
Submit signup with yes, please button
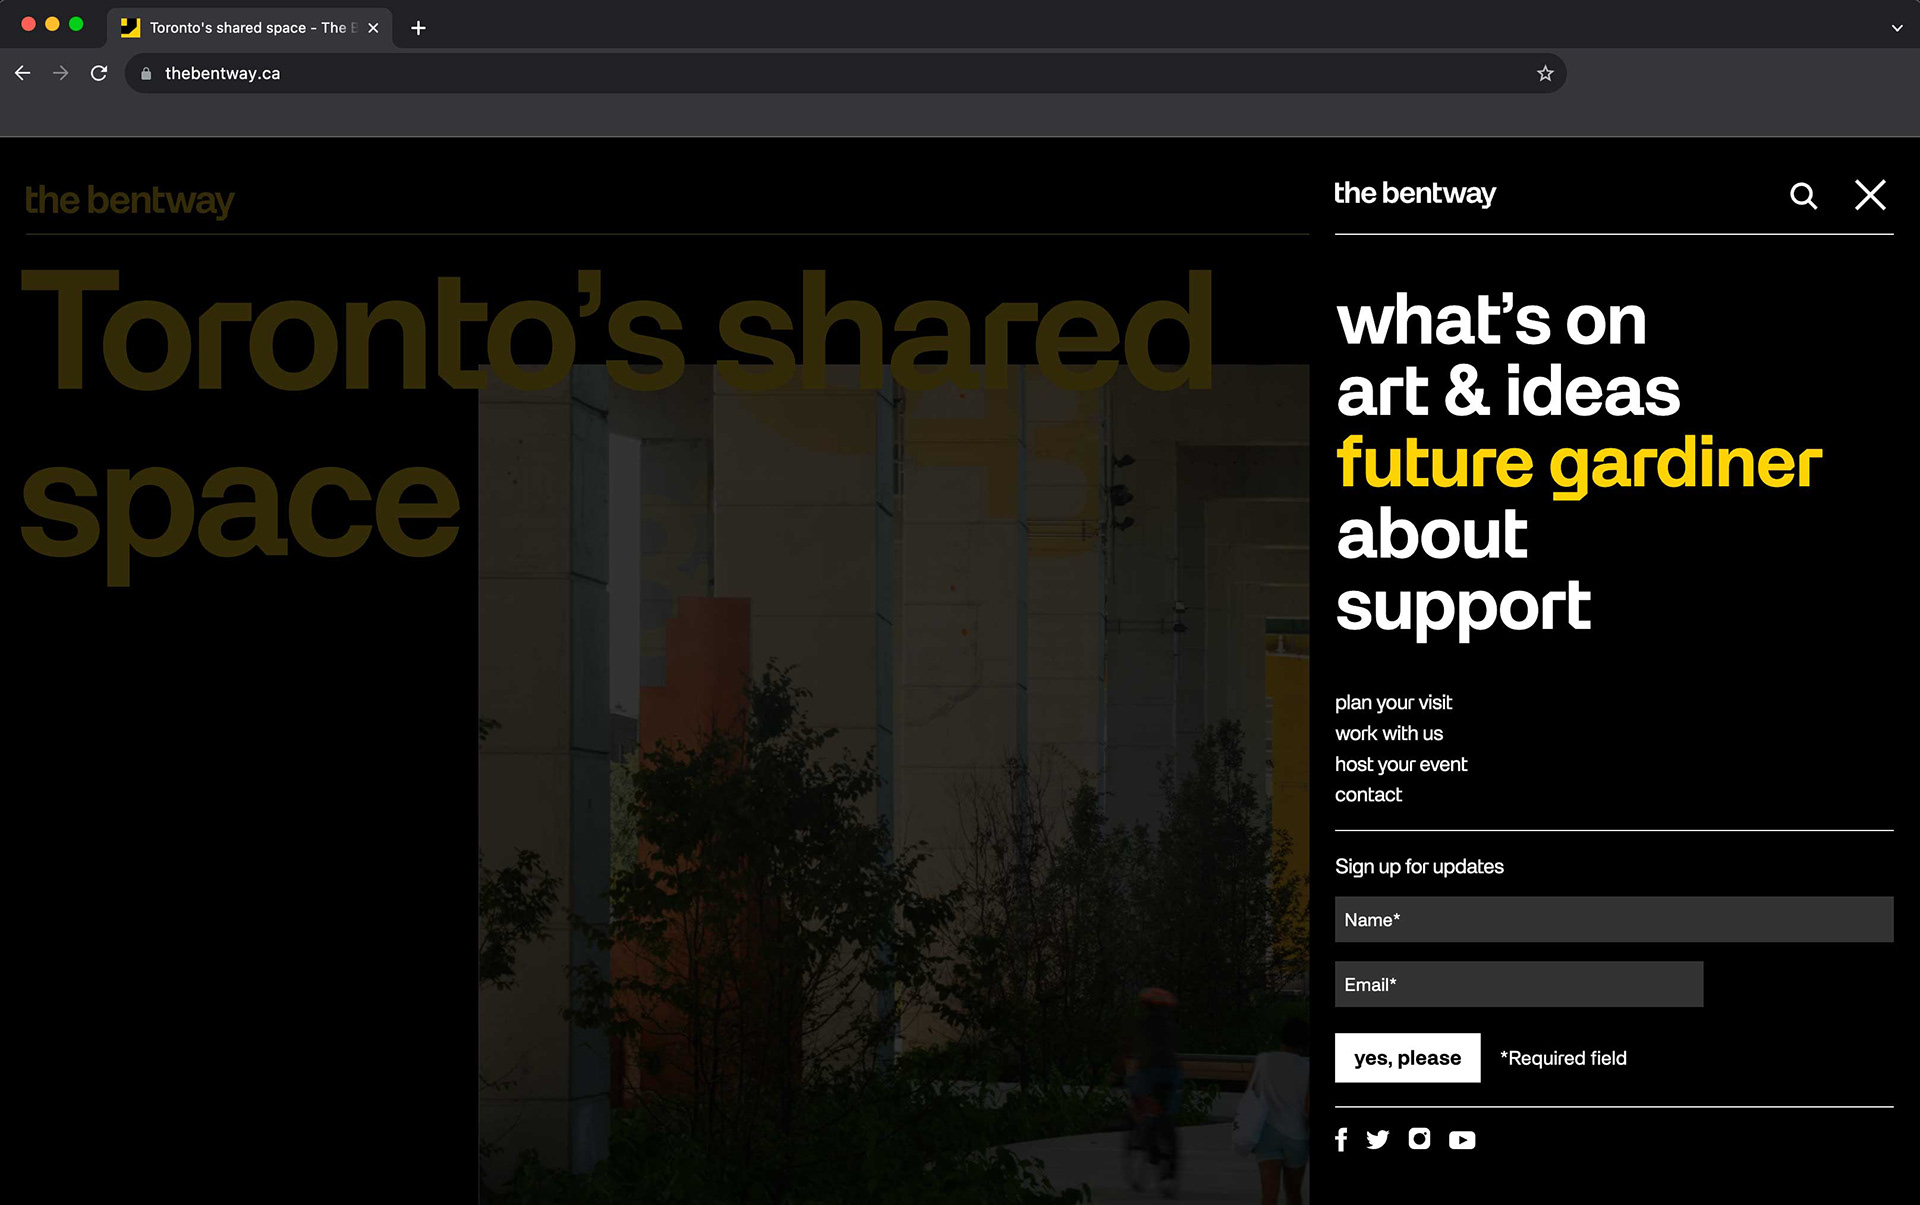(x=1407, y=1058)
